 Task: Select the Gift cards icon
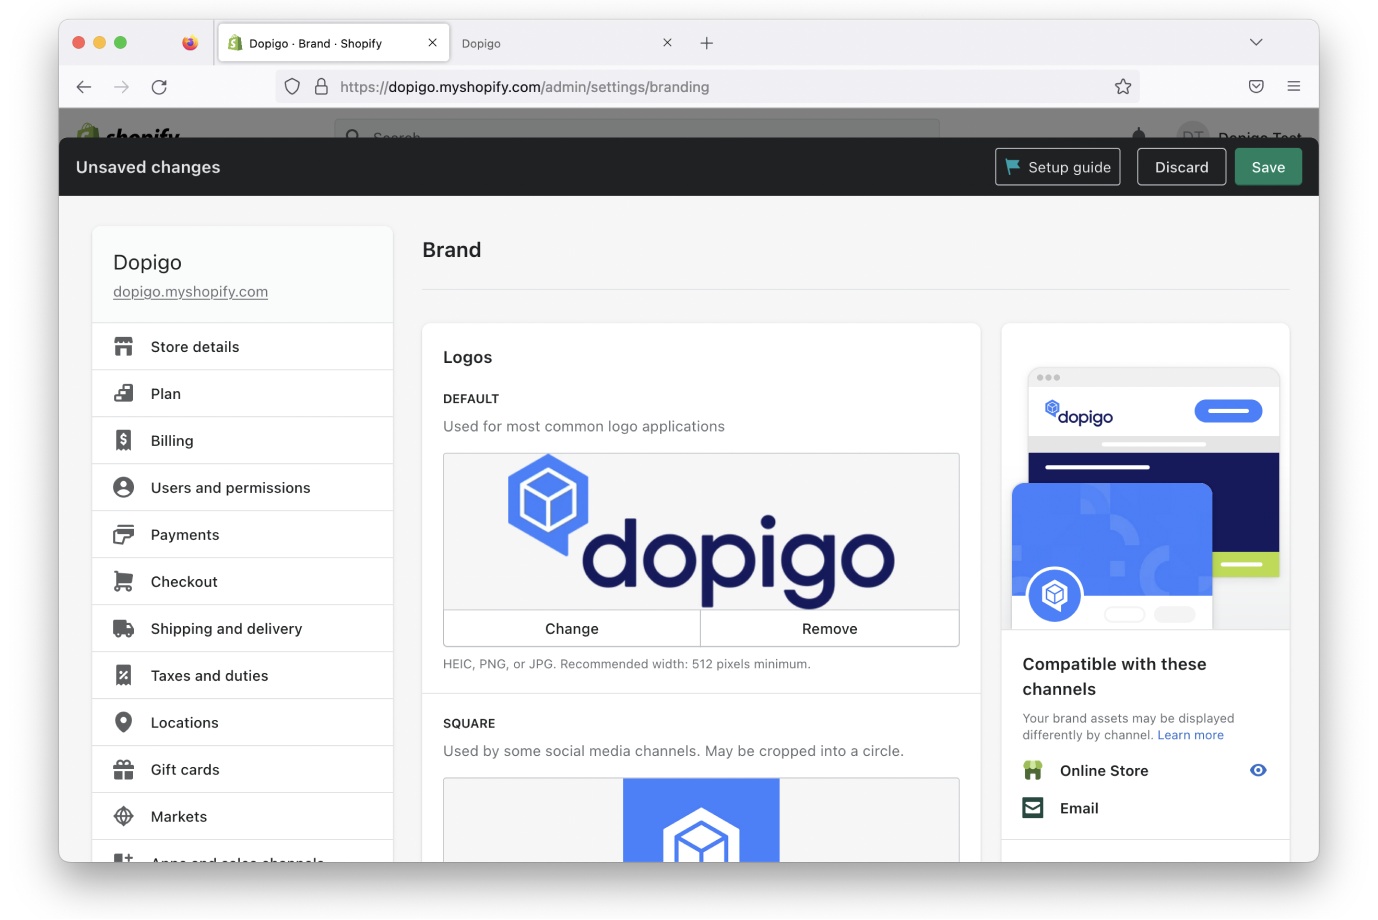[x=124, y=769]
